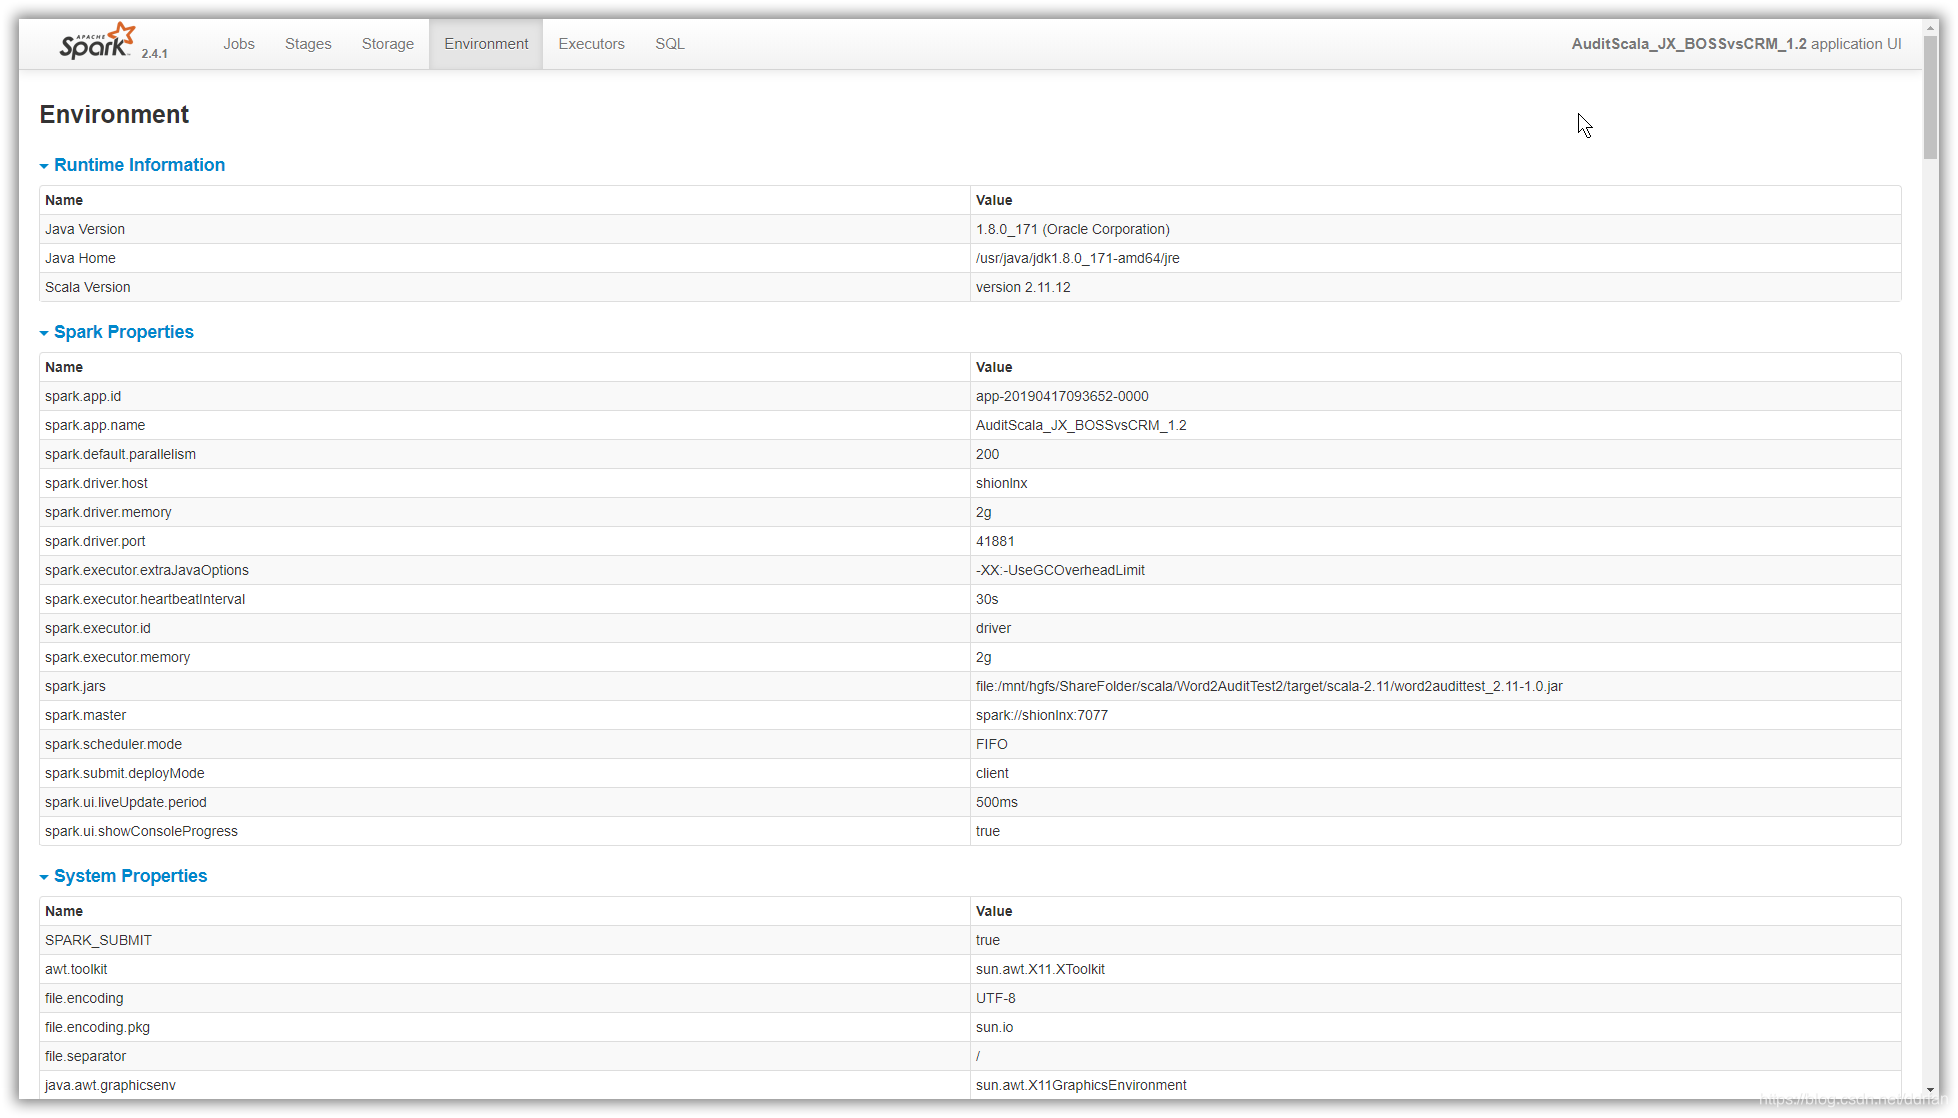The image size is (1958, 1118).
Task: Select the sun.awt.X11GraphicsEnvironment value
Action: pos(1081,1085)
